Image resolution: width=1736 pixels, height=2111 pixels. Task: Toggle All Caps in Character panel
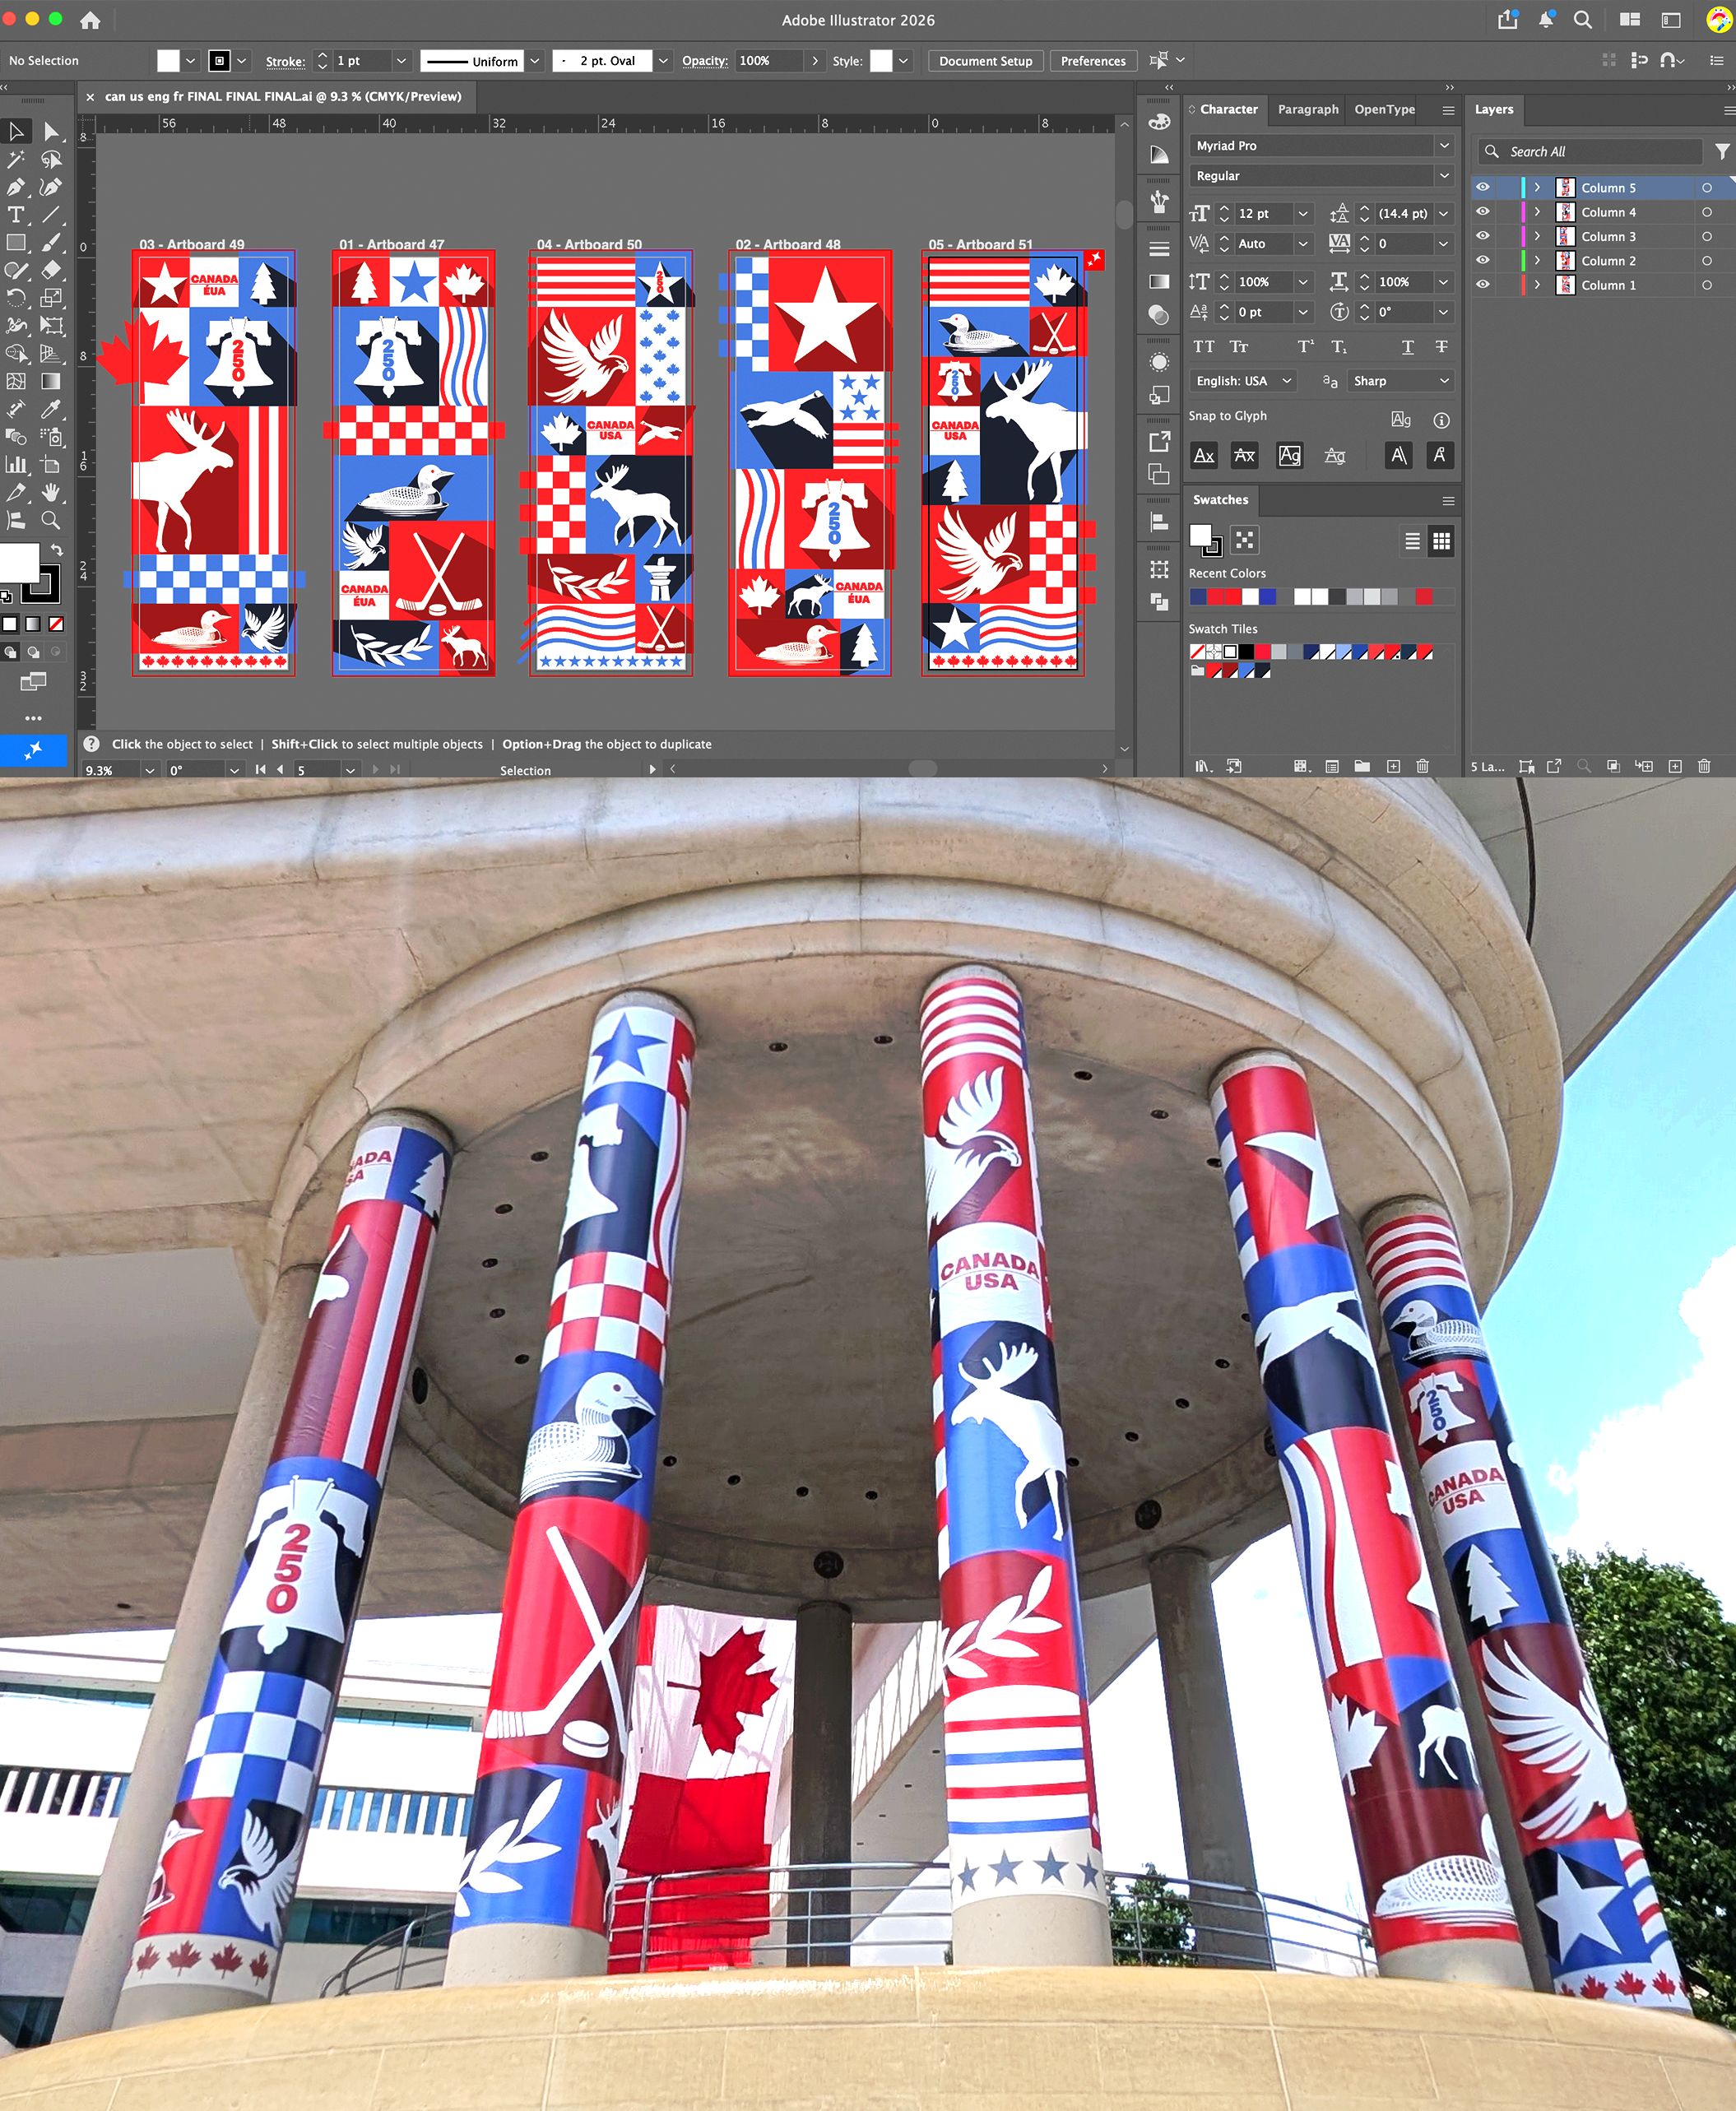pyautogui.click(x=1204, y=347)
